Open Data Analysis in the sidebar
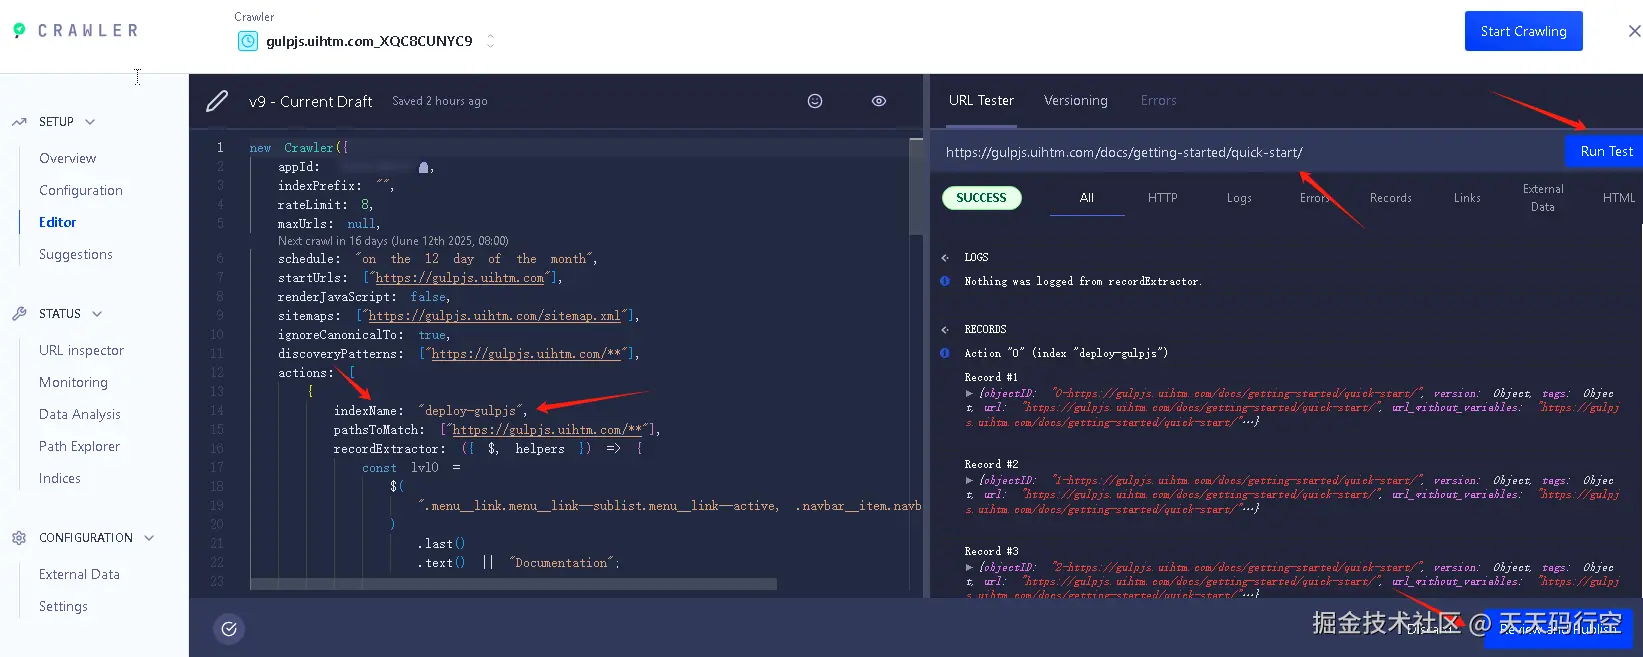Screen dimensions: 1643x657 click(x=80, y=414)
